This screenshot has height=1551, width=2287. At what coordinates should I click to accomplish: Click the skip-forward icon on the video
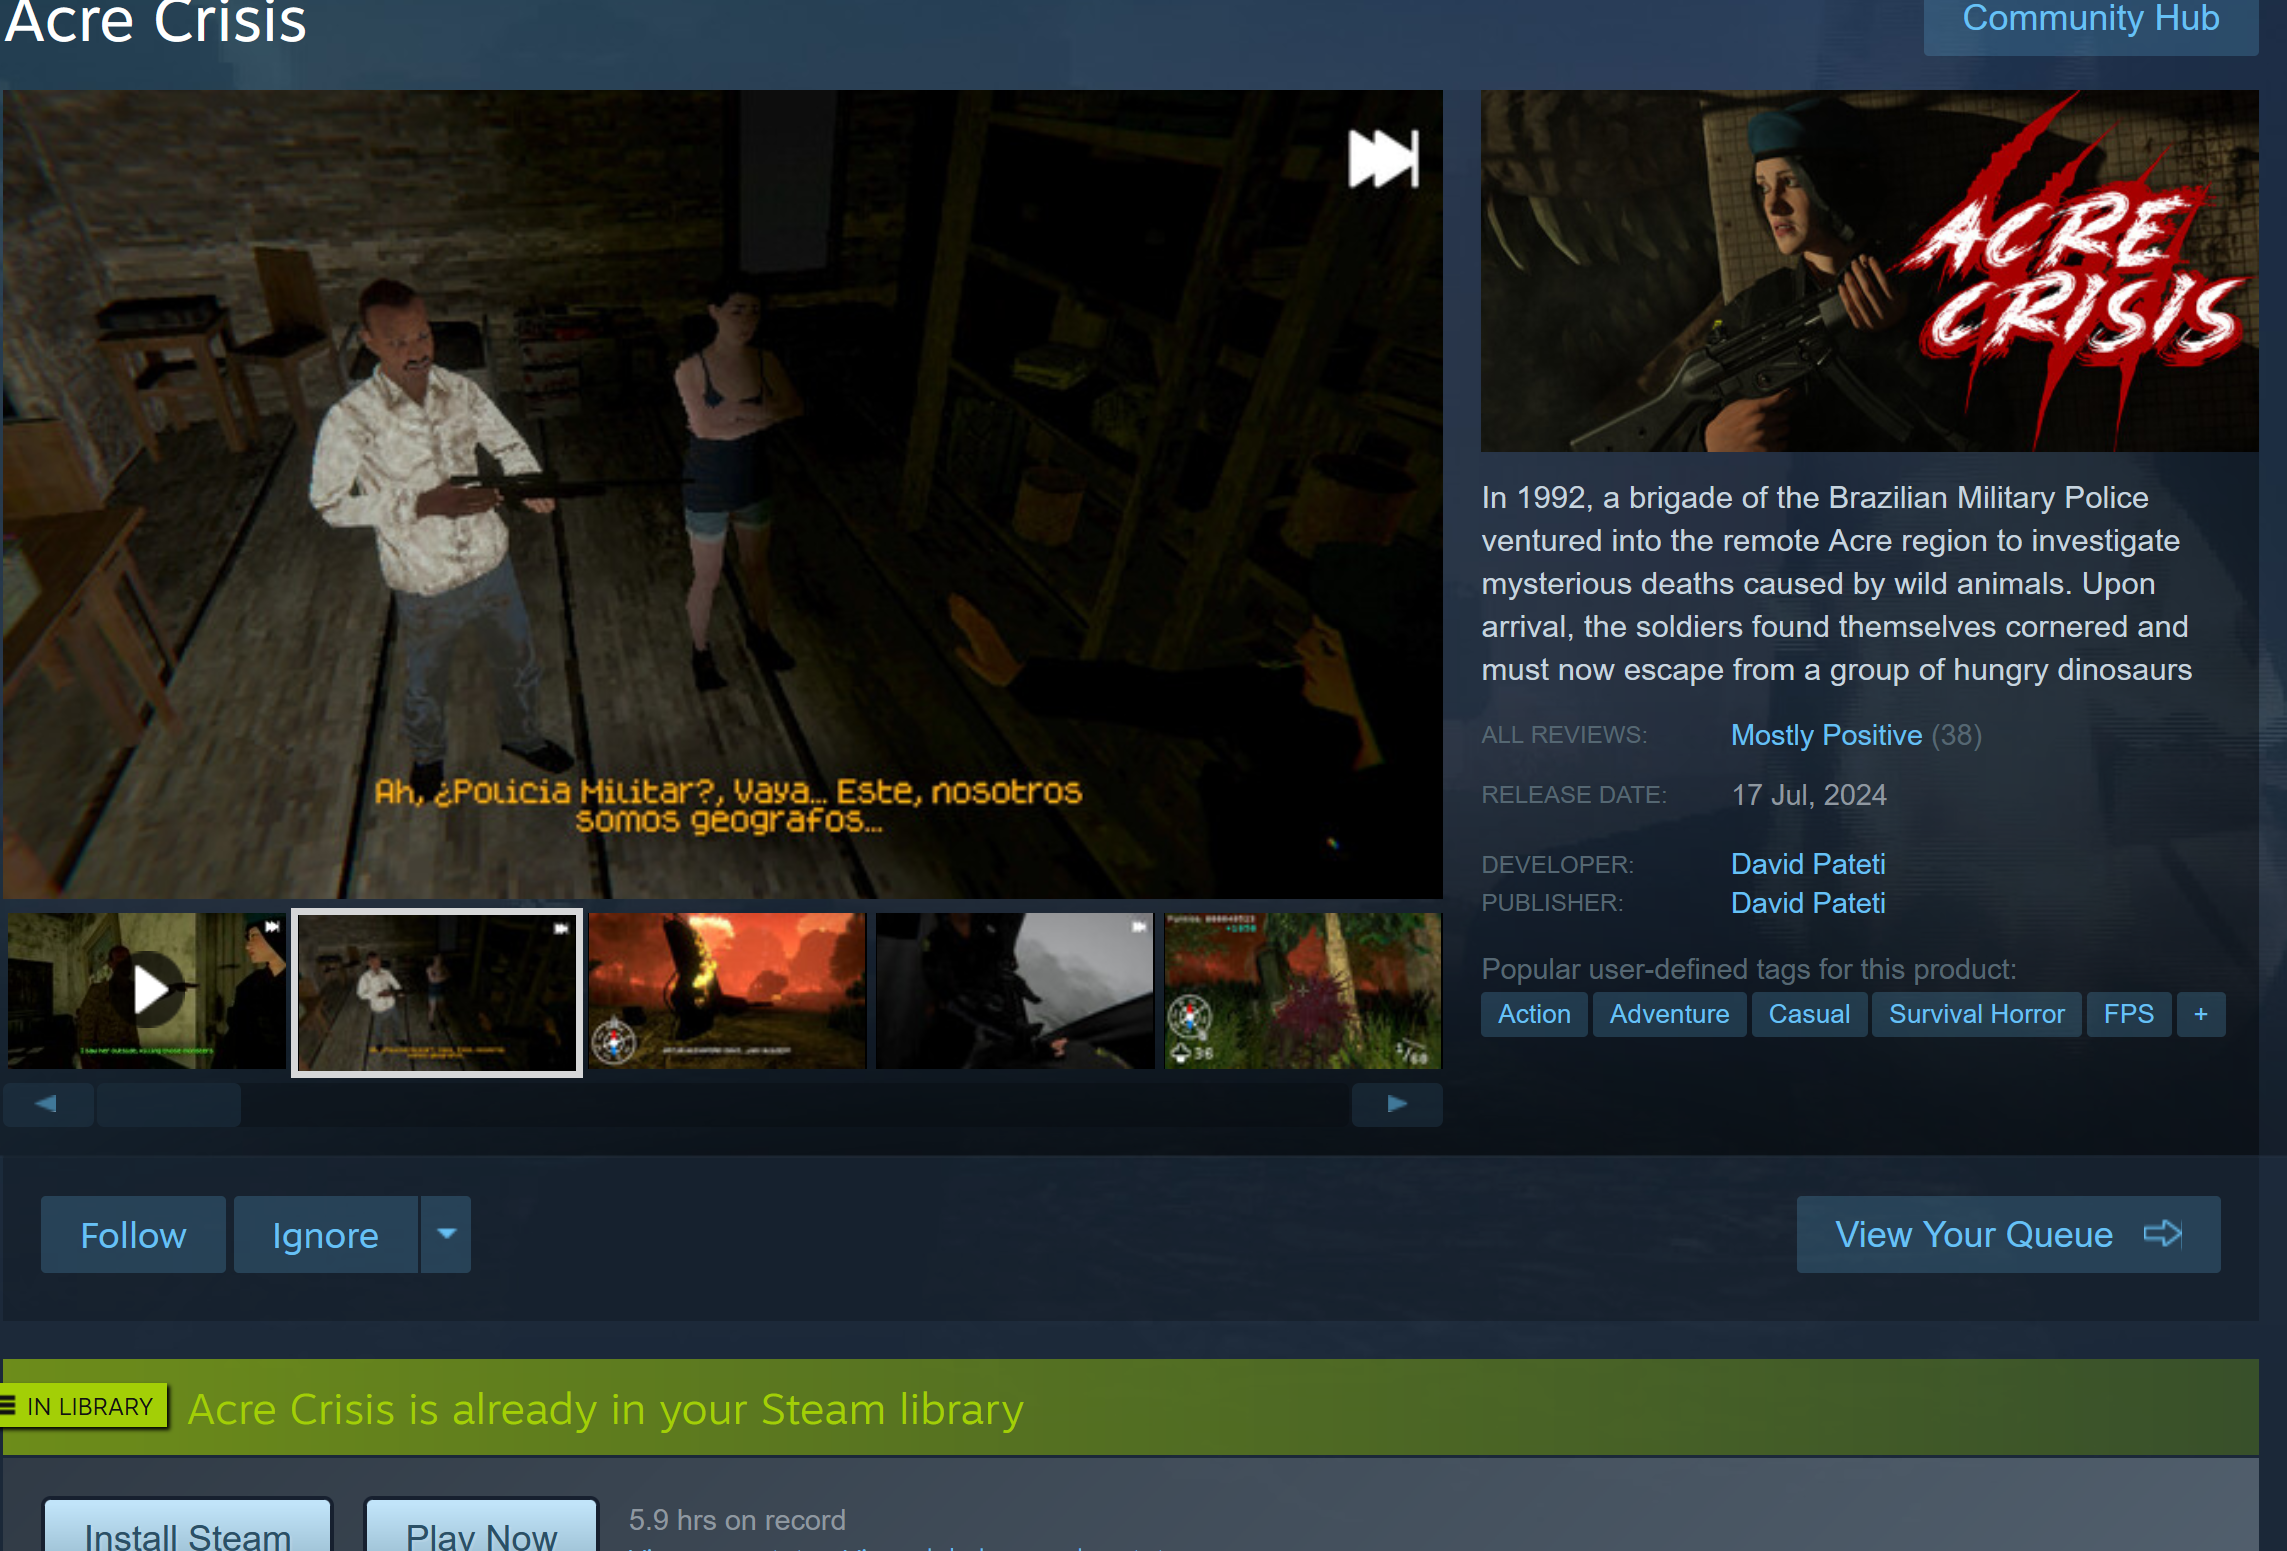[x=1383, y=159]
